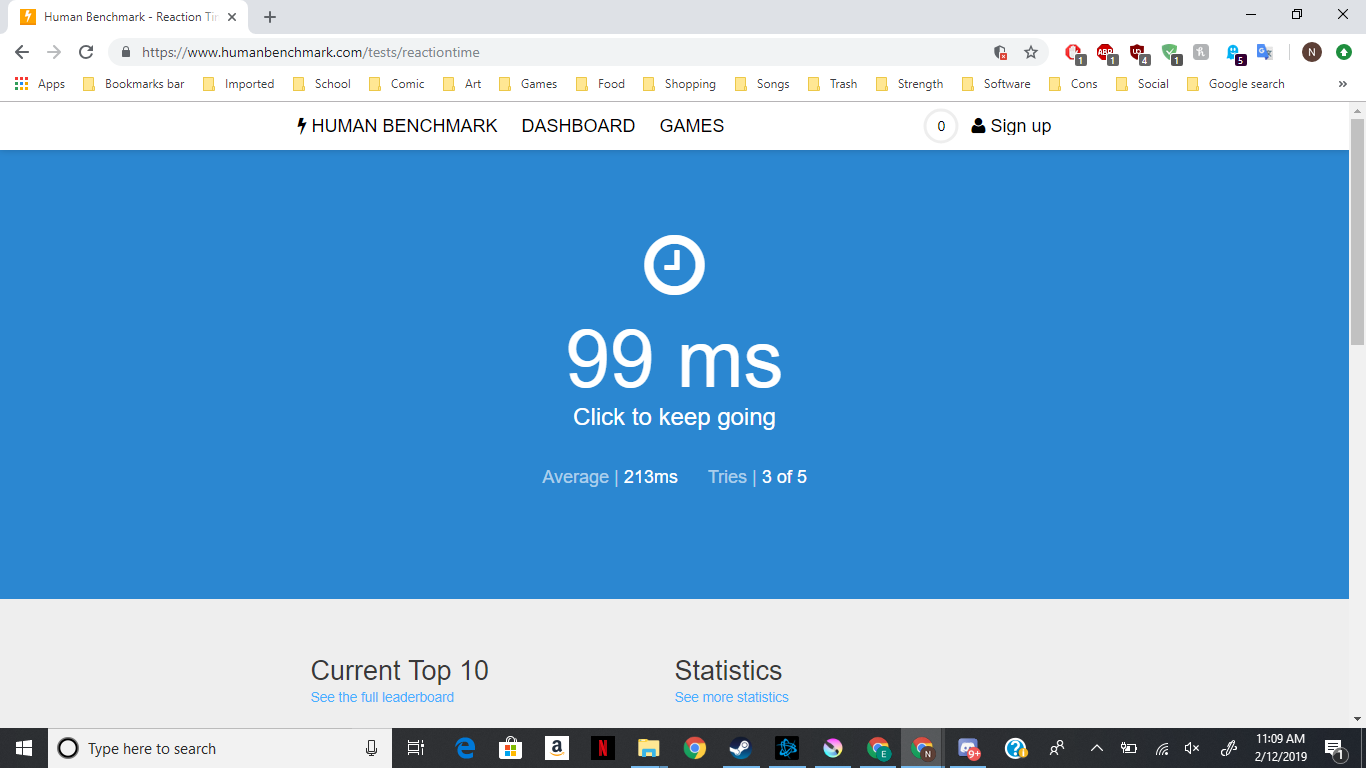Open the School bookmarks folder
This screenshot has width=1366, height=768.
pos(322,84)
